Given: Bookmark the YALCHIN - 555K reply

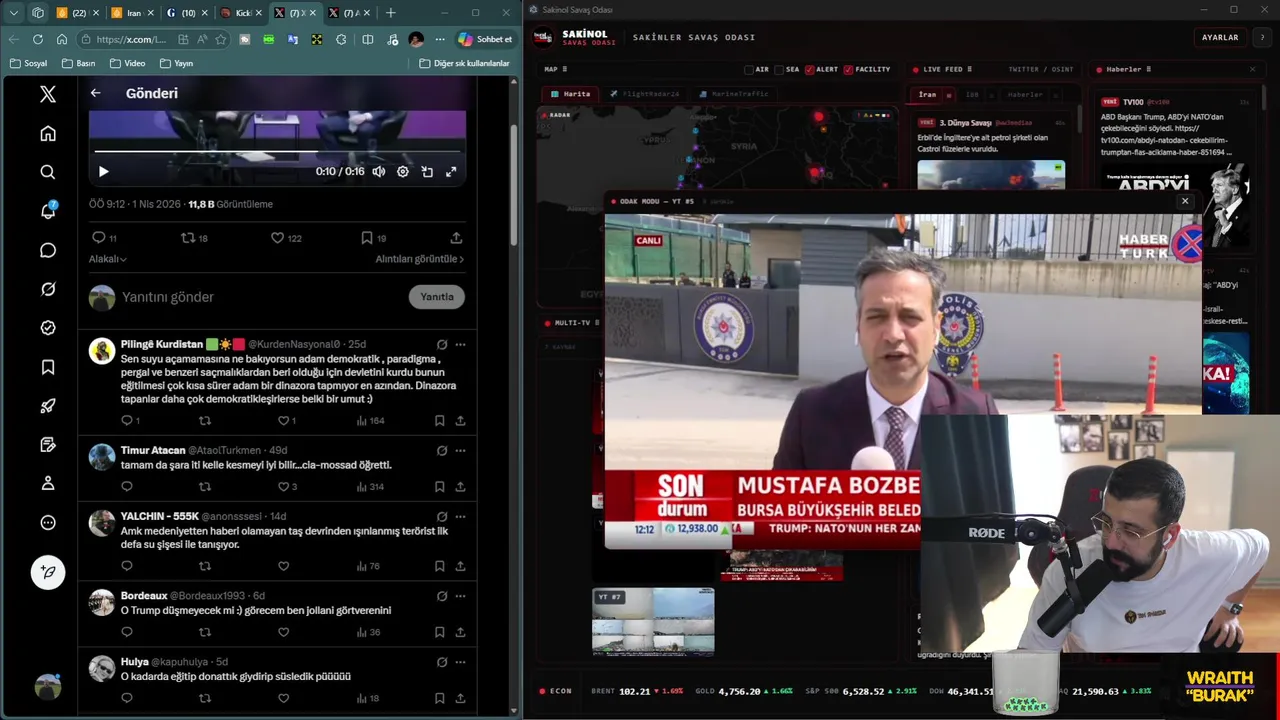Looking at the screenshot, I should coord(439,566).
